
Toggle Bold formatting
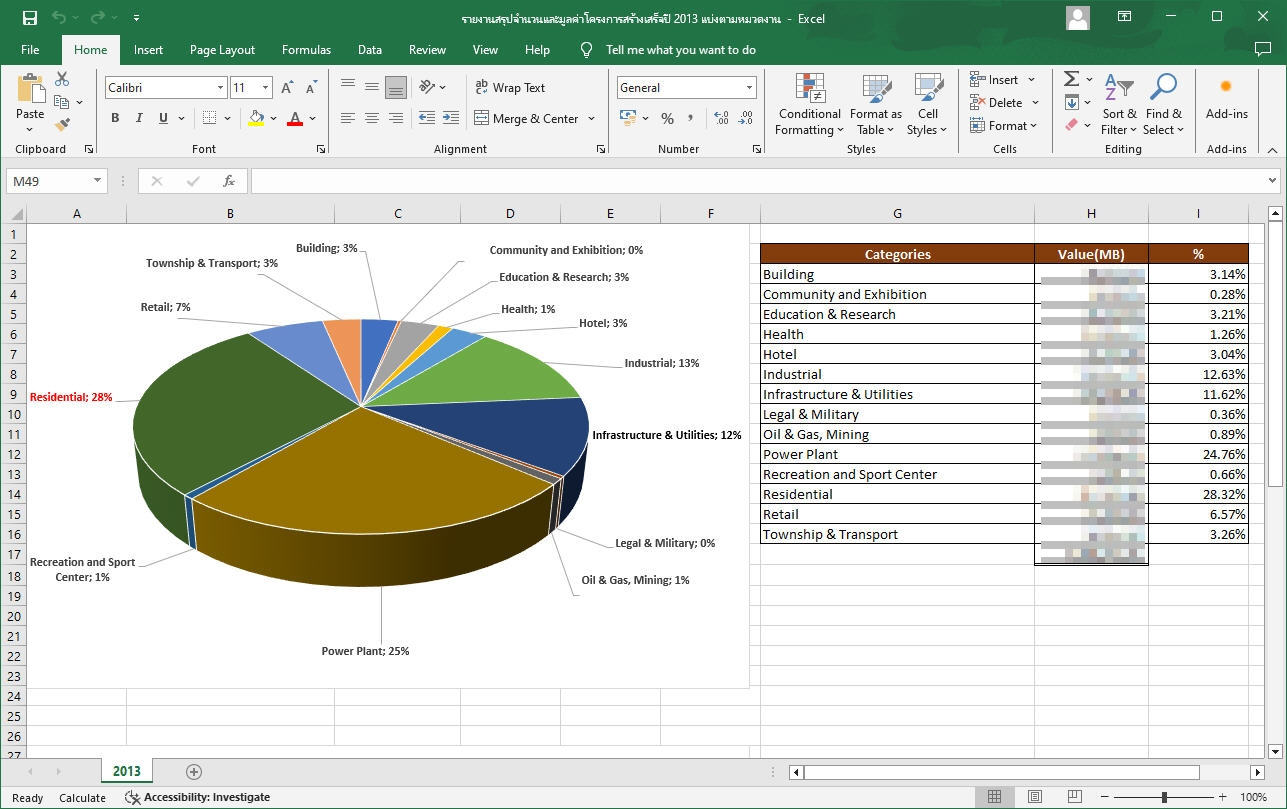[x=115, y=118]
